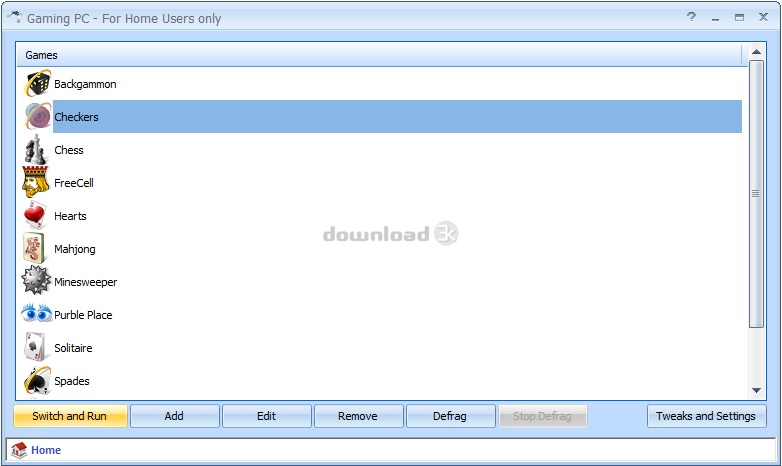Click the Mahjong tile icon
The width and height of the screenshot is (782, 466).
[x=34, y=248]
